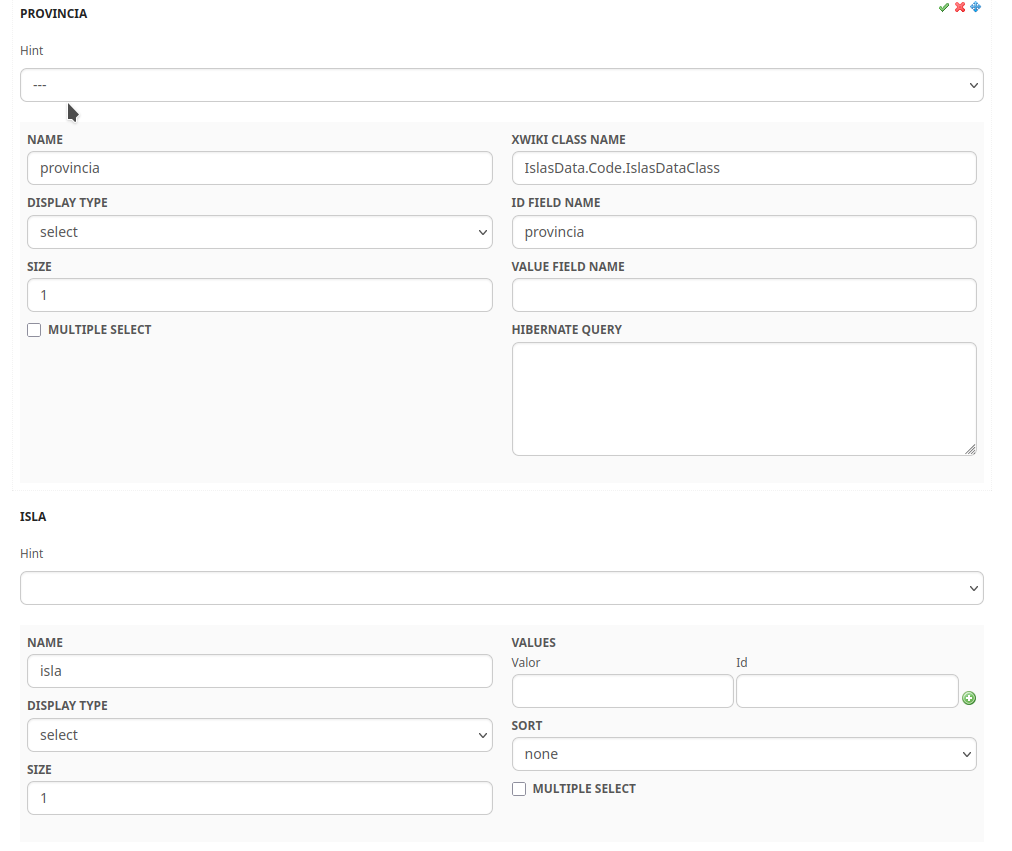The height and width of the screenshot is (851, 1012).
Task: Open the Sort dropdown set to none
Action: tap(744, 754)
